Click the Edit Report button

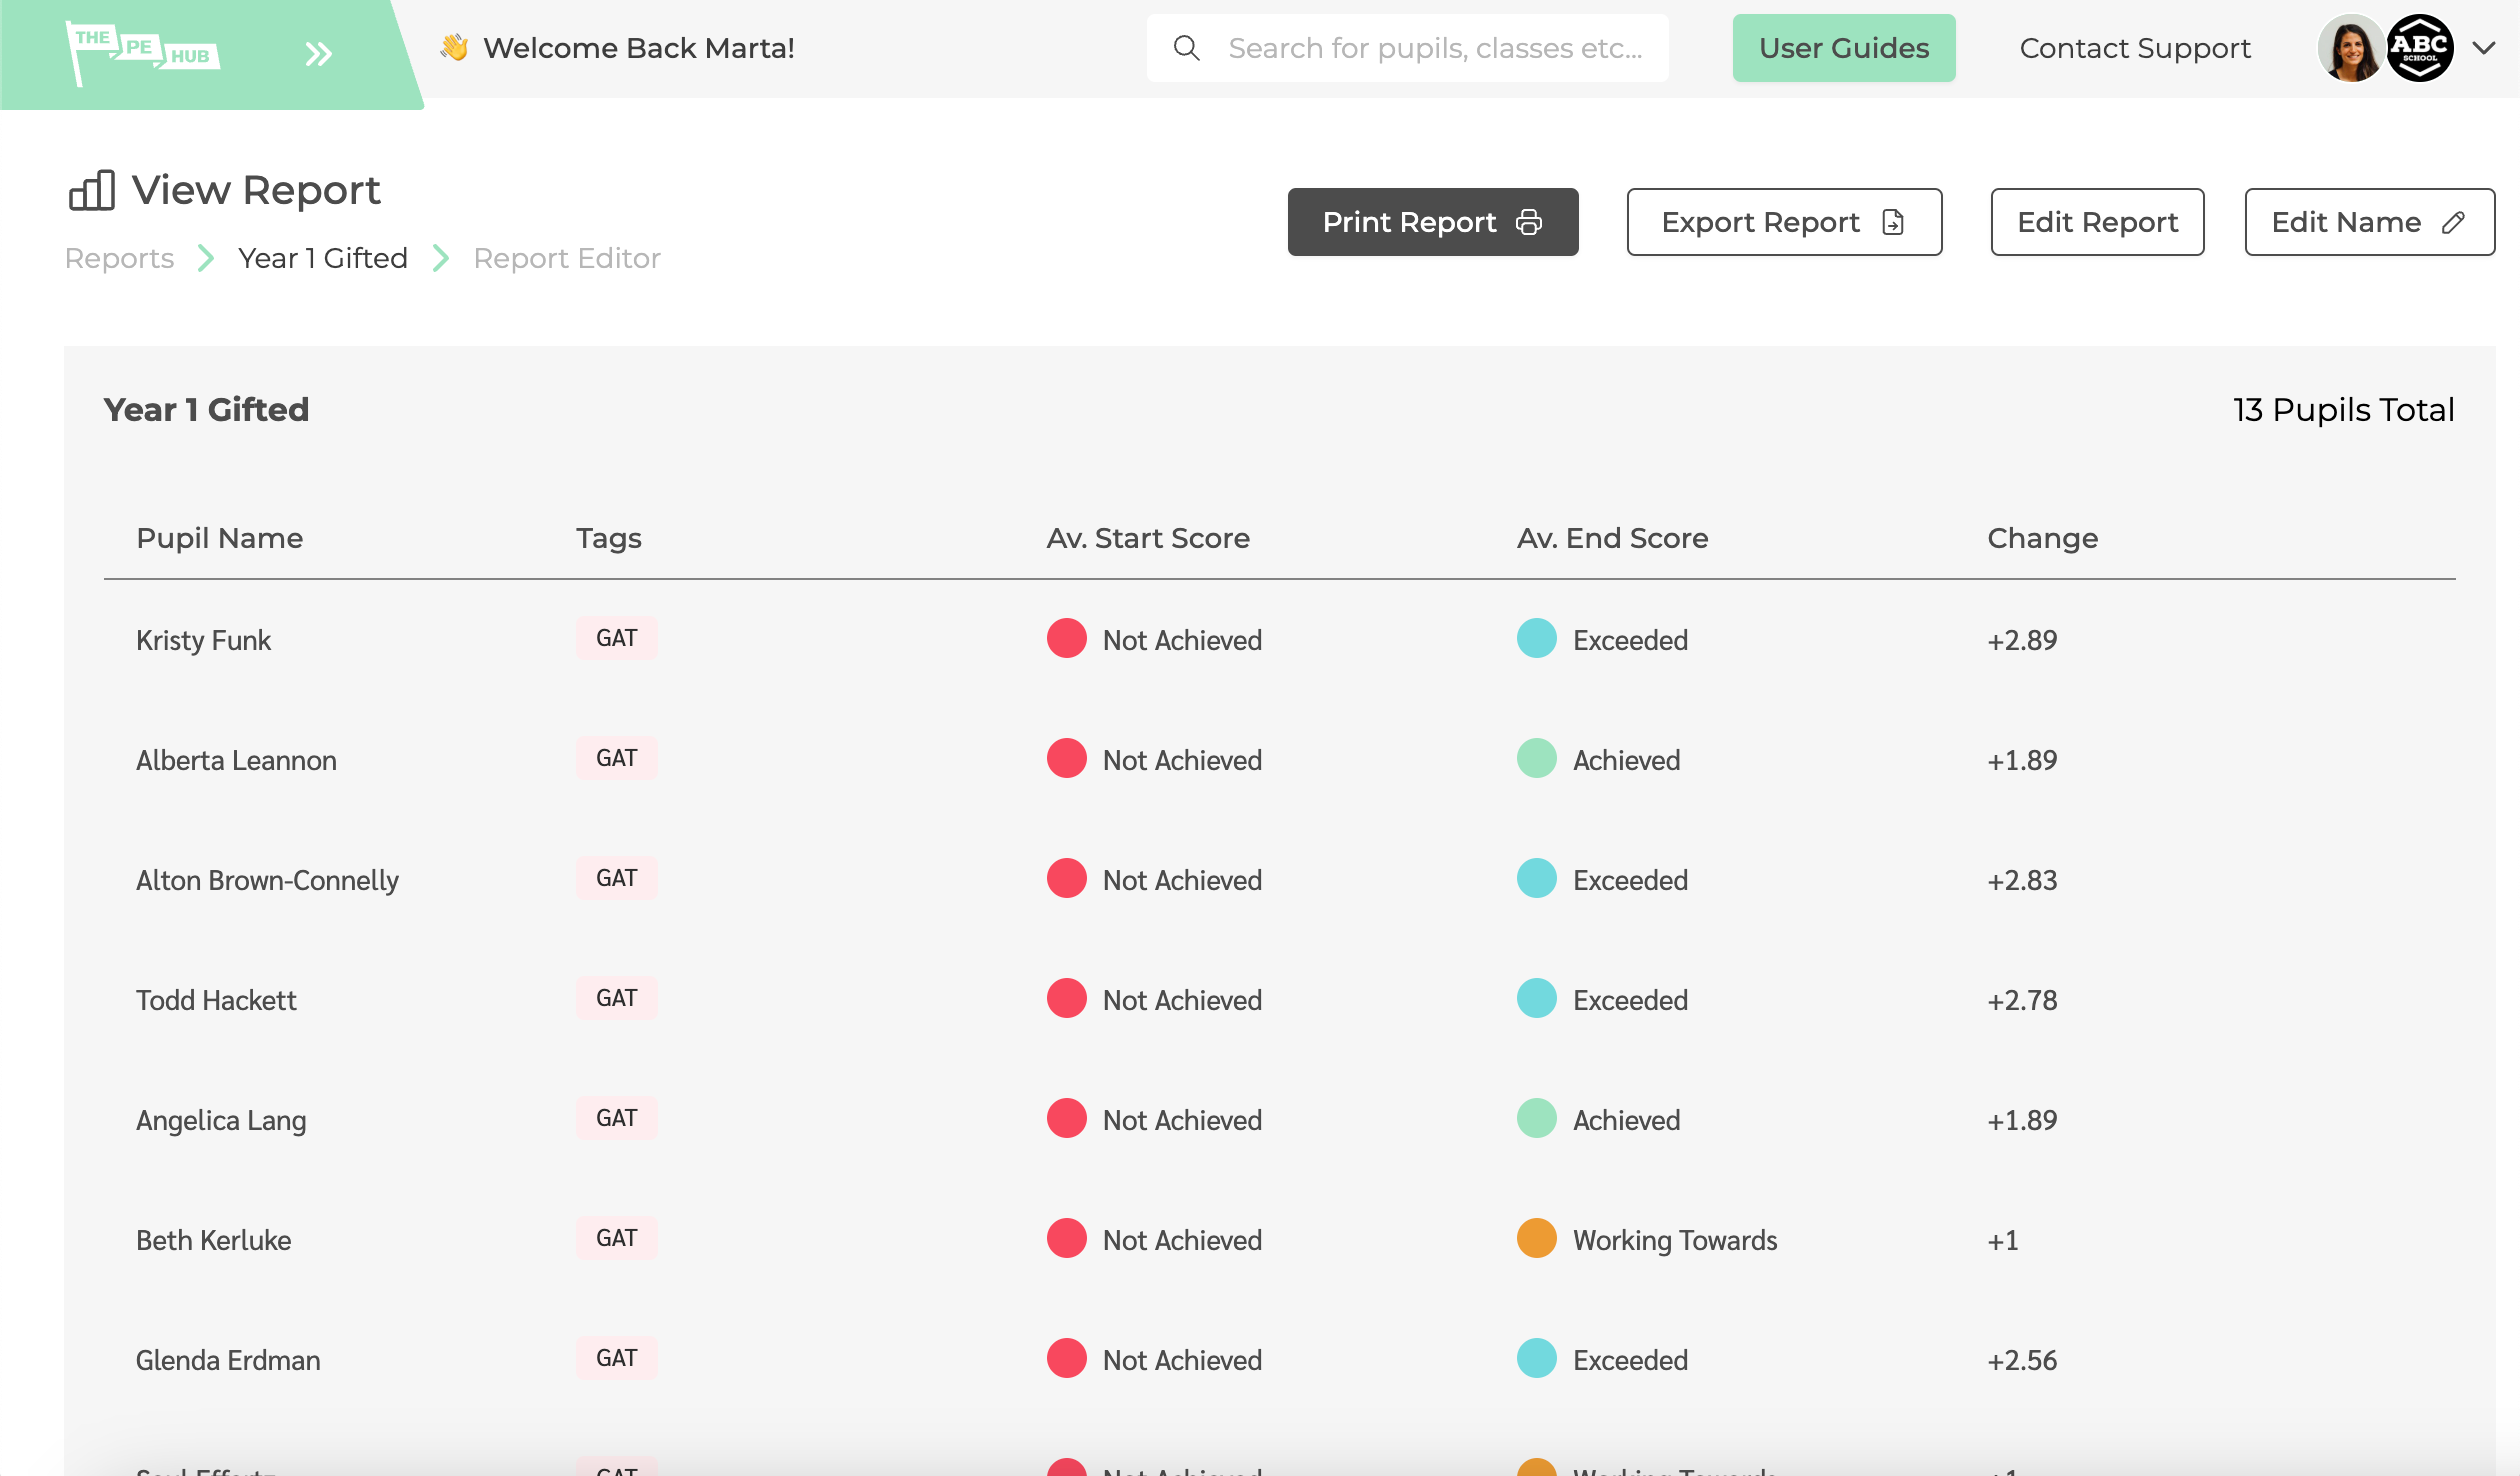point(2097,221)
